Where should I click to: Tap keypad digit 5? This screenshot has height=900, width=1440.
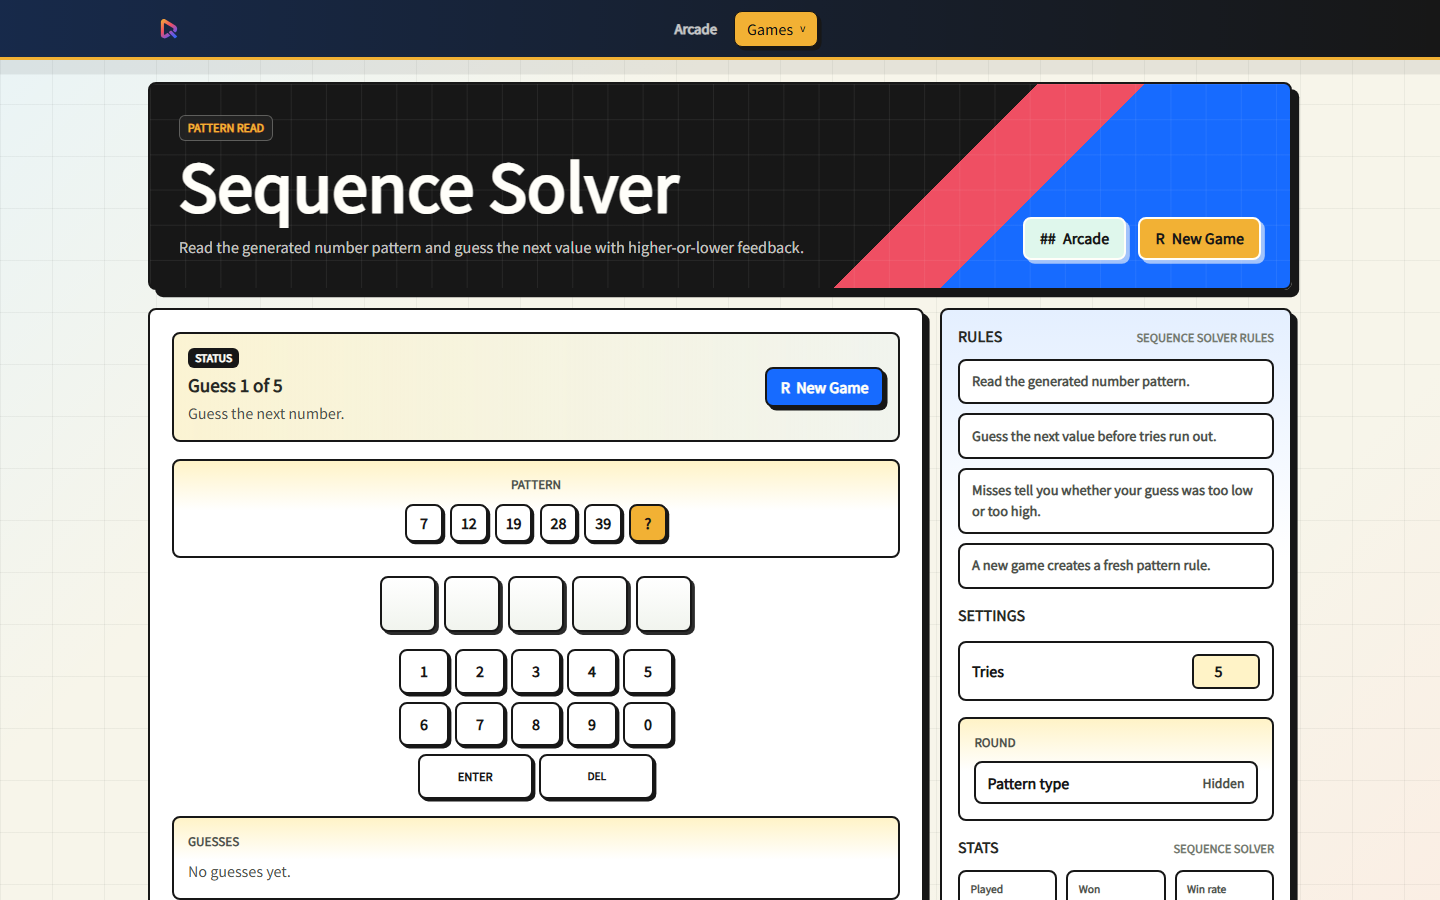pos(648,672)
